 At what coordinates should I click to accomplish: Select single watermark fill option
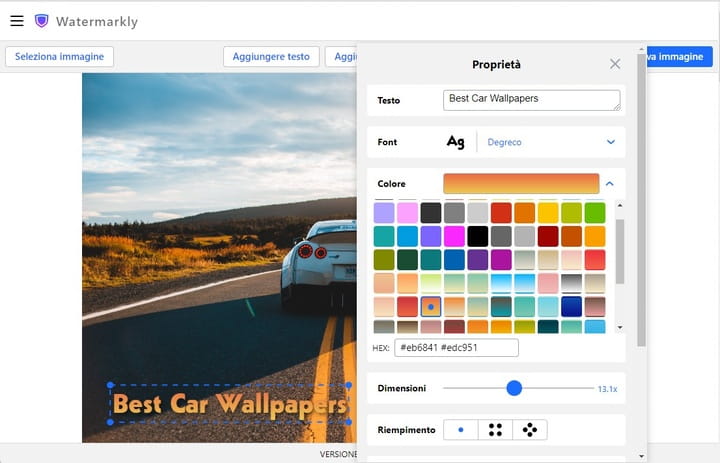[461, 429]
